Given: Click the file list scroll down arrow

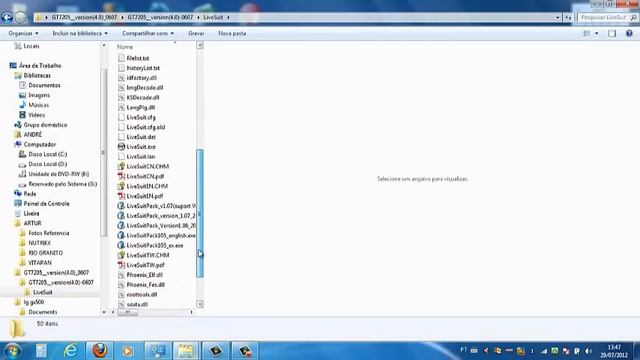Looking at the screenshot, I should pyautogui.click(x=200, y=304).
